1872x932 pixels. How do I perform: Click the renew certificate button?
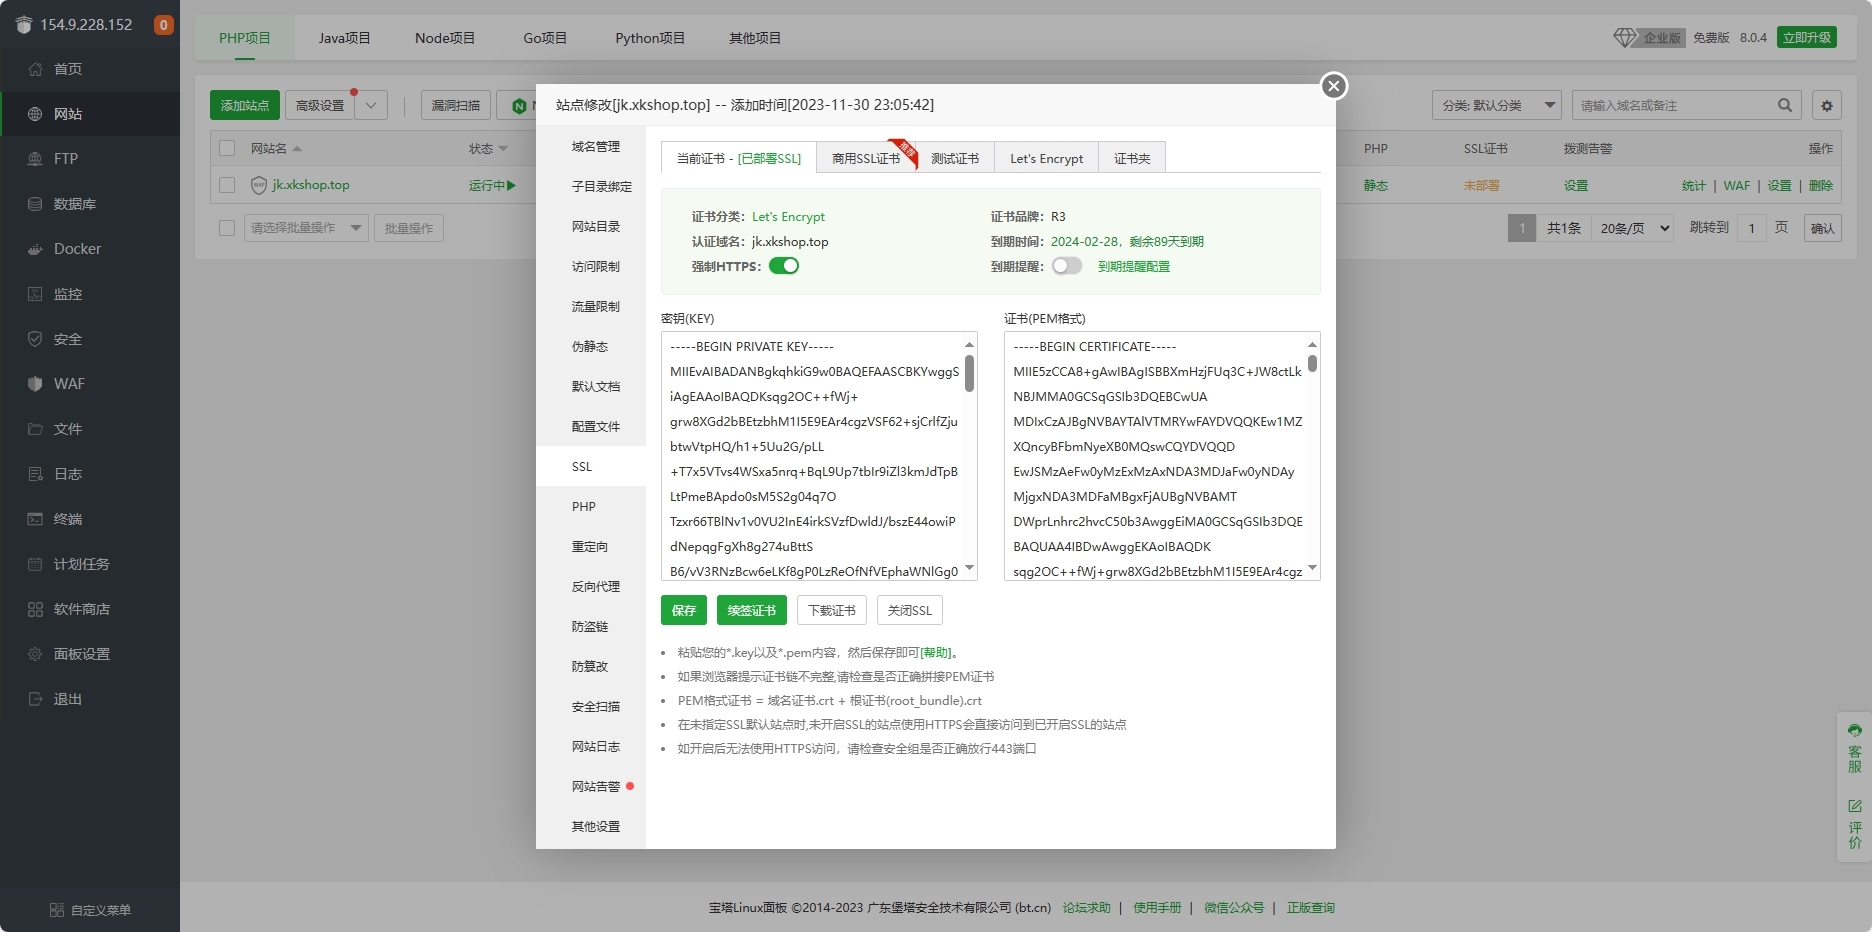click(751, 610)
